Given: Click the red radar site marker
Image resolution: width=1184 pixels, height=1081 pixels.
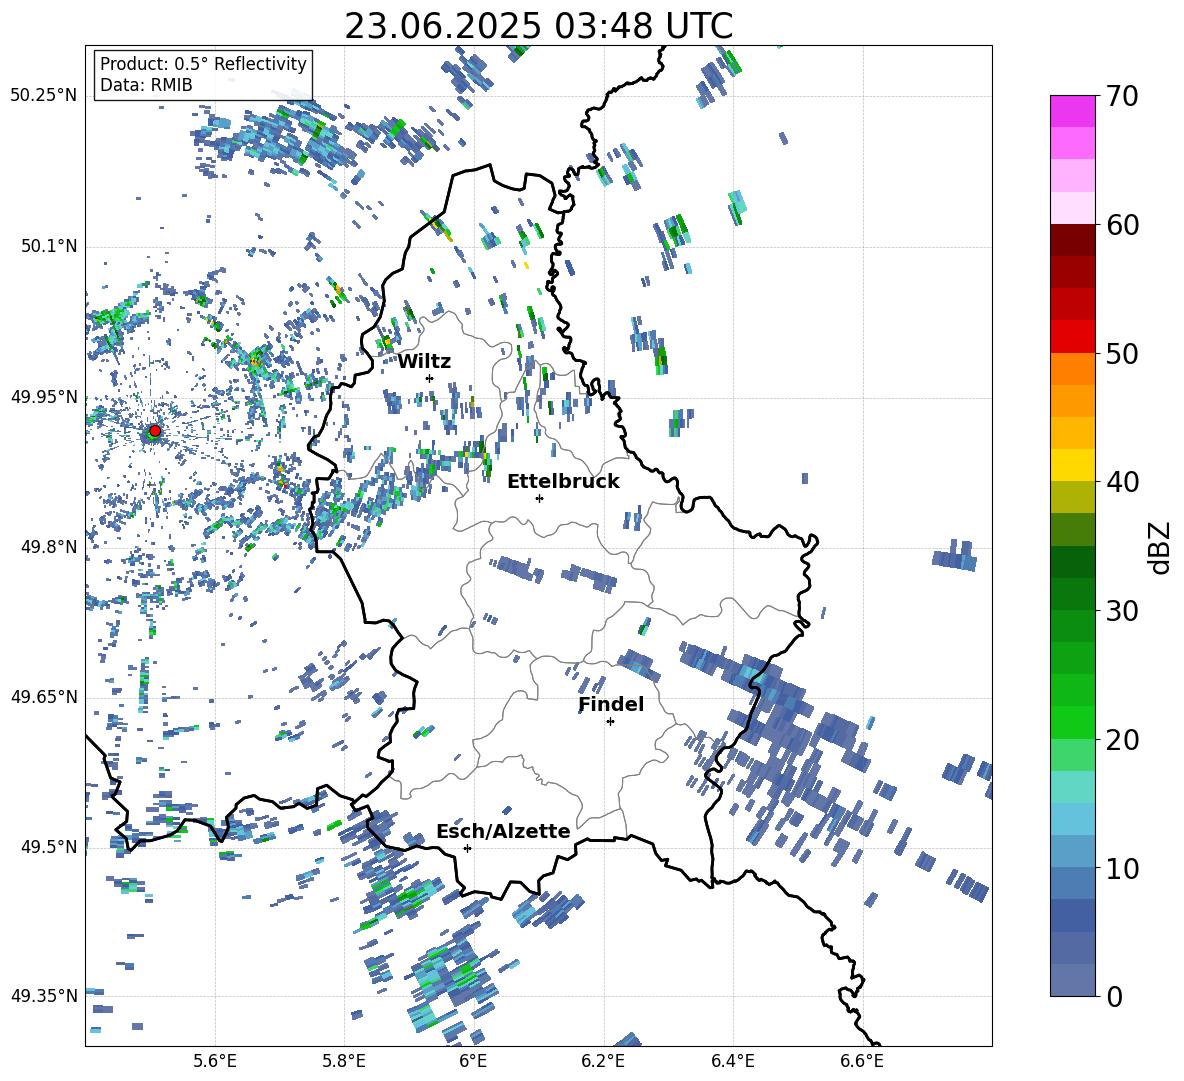Looking at the screenshot, I should click(155, 431).
